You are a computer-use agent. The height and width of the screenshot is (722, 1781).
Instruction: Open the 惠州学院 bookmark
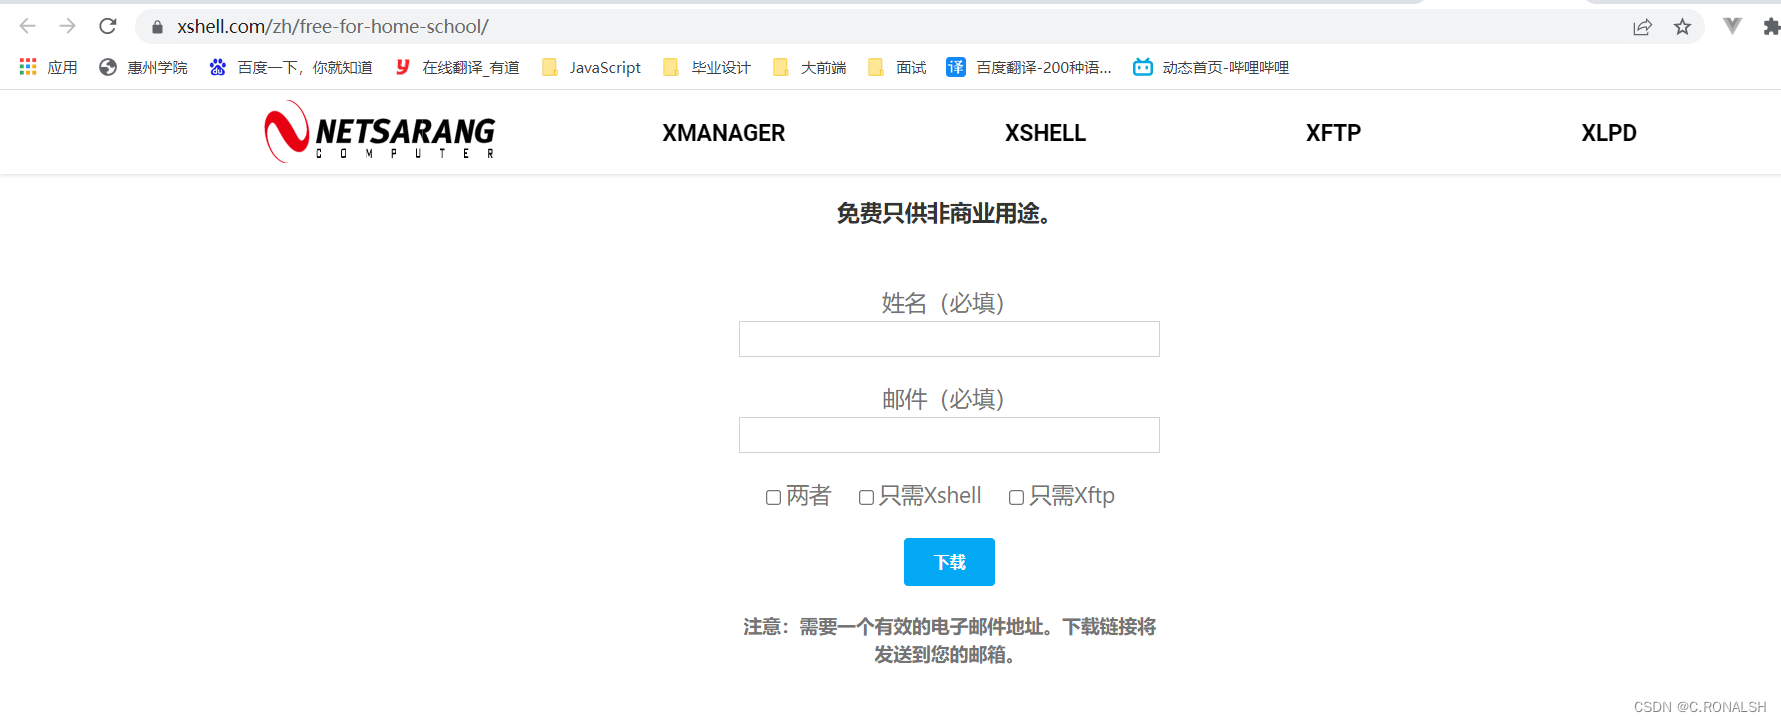143,67
